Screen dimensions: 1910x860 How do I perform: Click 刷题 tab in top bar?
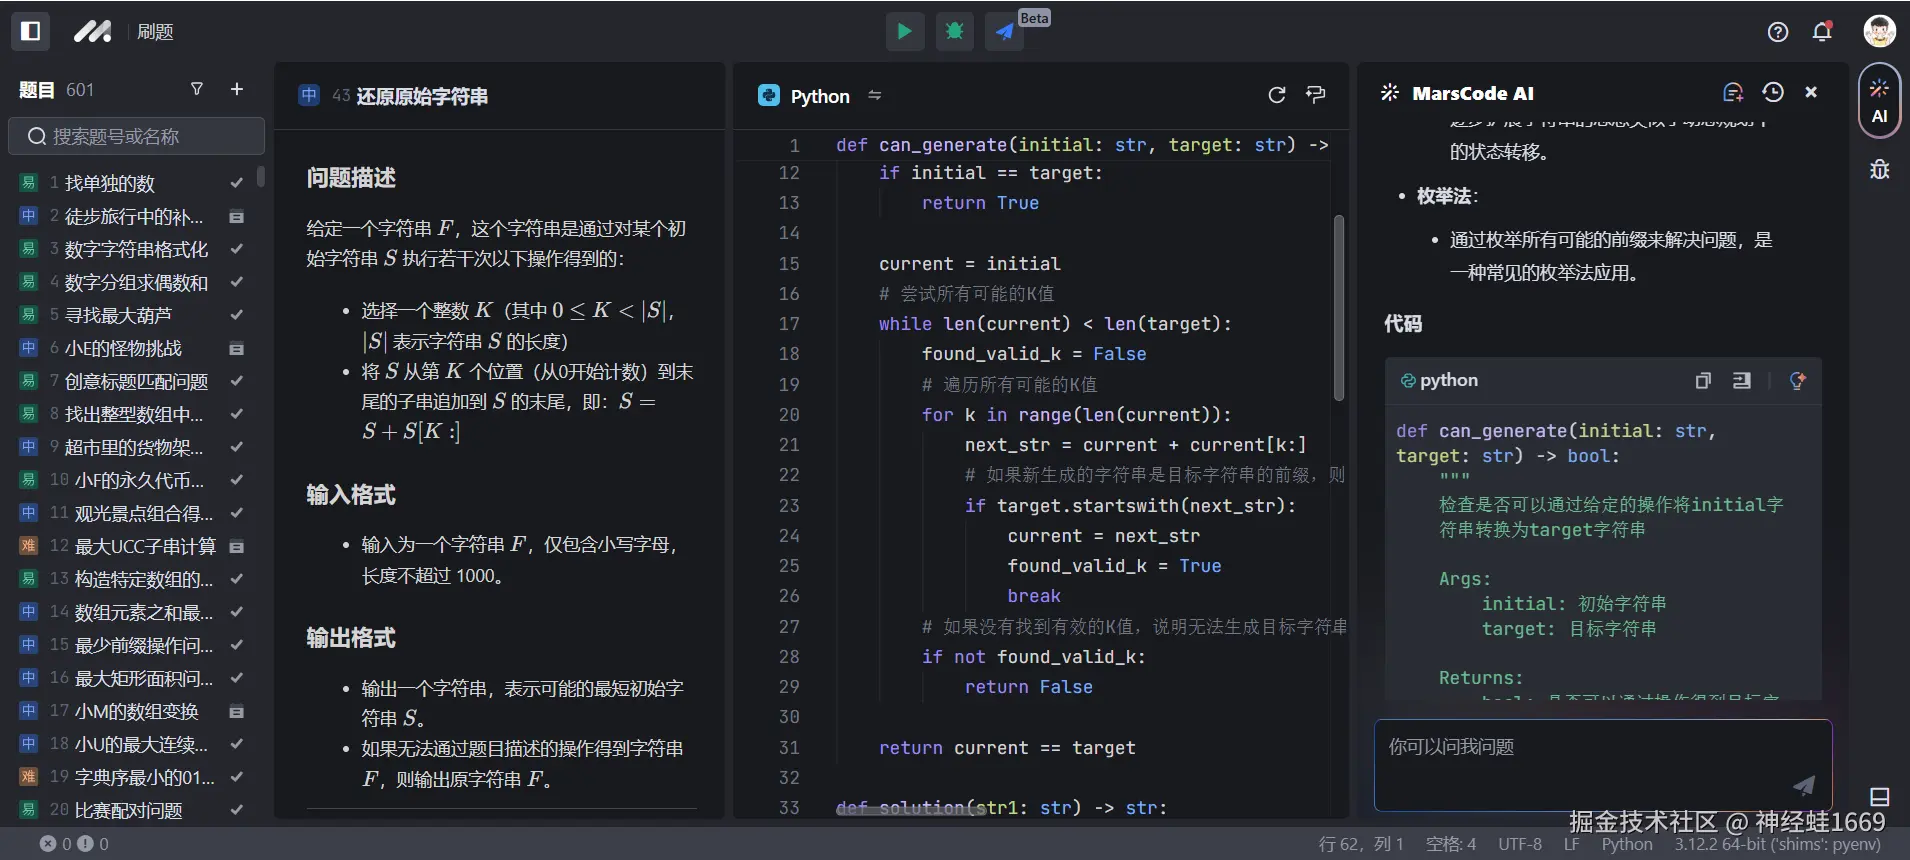tap(155, 32)
